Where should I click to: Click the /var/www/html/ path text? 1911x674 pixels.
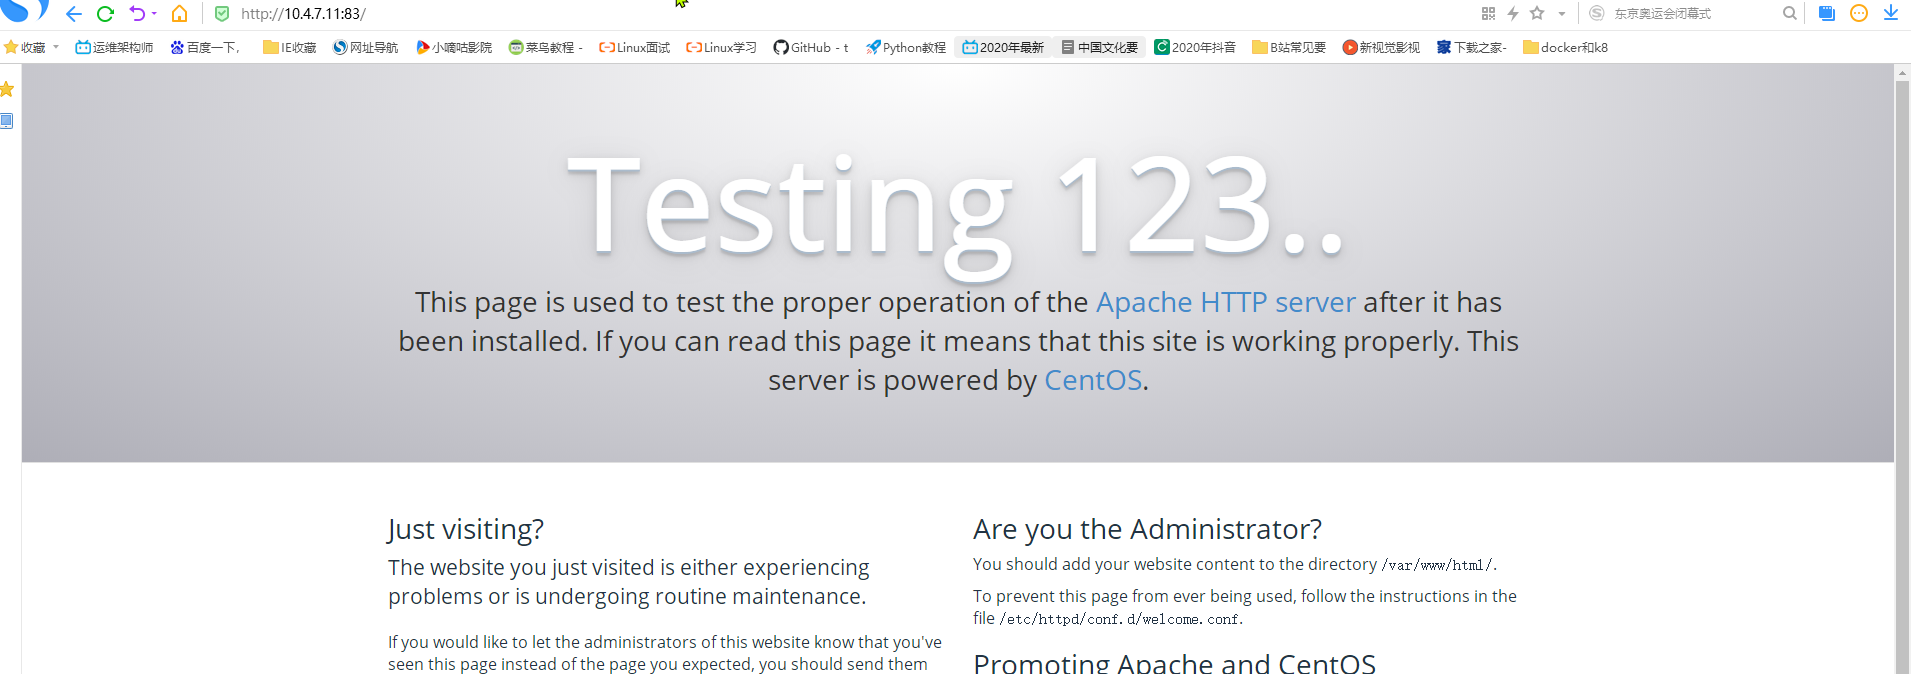coord(1437,565)
